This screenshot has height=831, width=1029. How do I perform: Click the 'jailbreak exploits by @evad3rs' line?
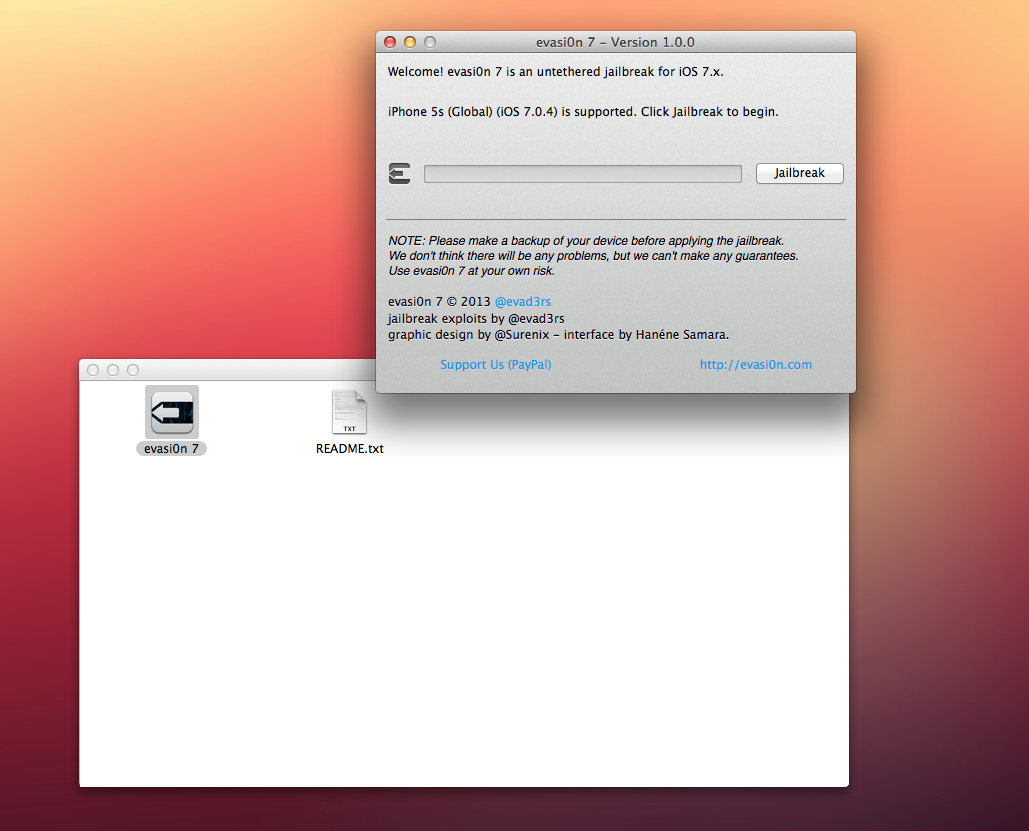tap(476, 318)
